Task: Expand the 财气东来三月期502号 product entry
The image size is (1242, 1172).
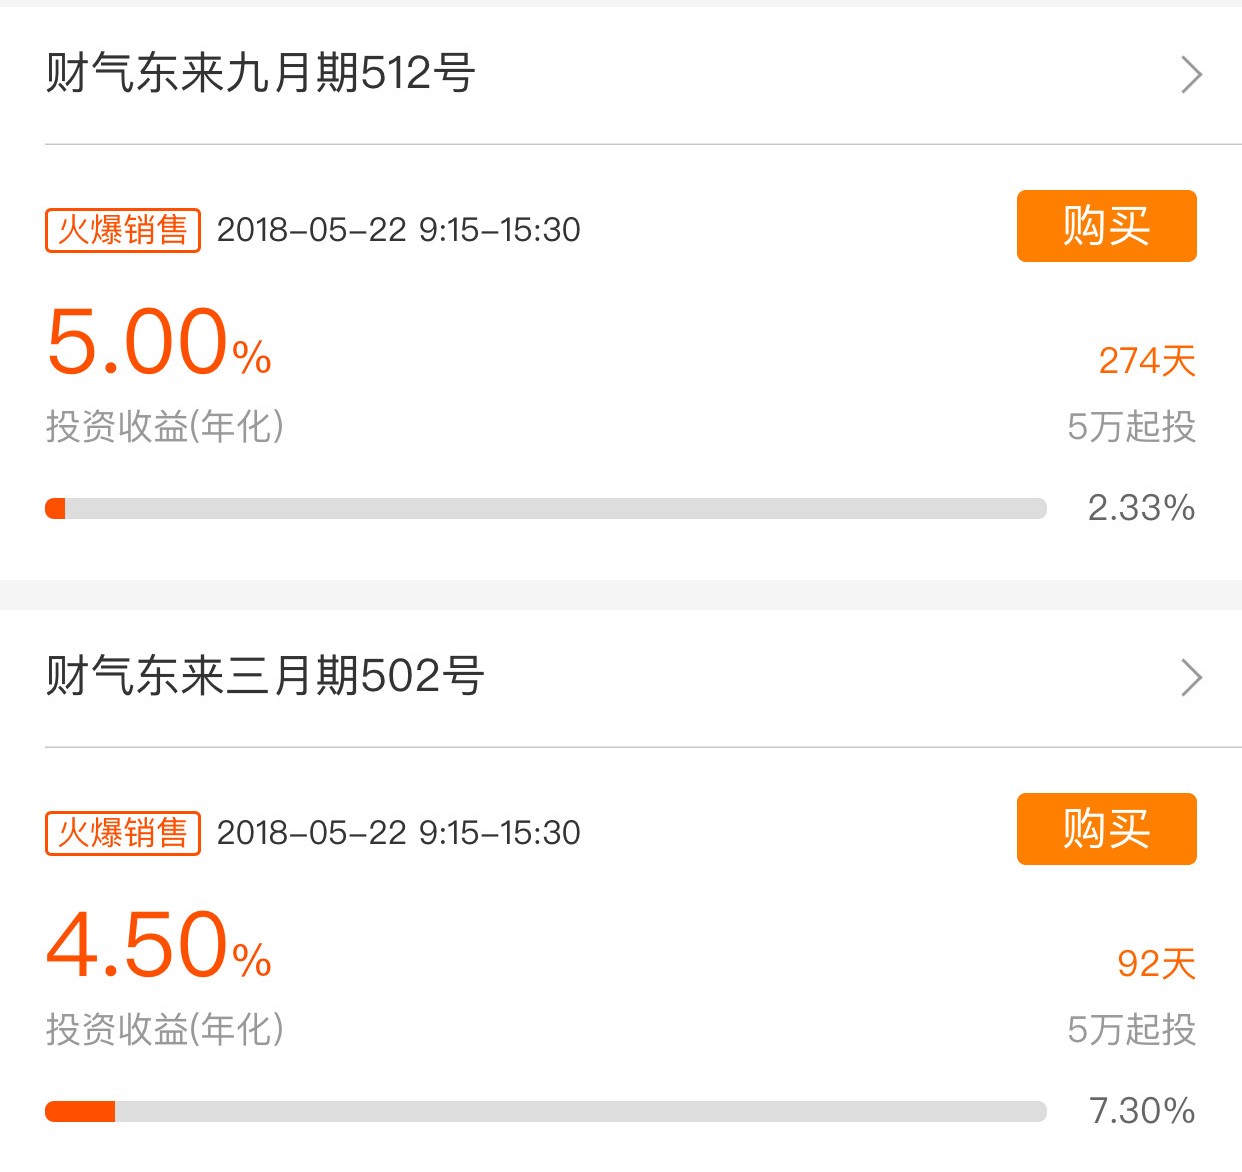Action: (x=1190, y=678)
